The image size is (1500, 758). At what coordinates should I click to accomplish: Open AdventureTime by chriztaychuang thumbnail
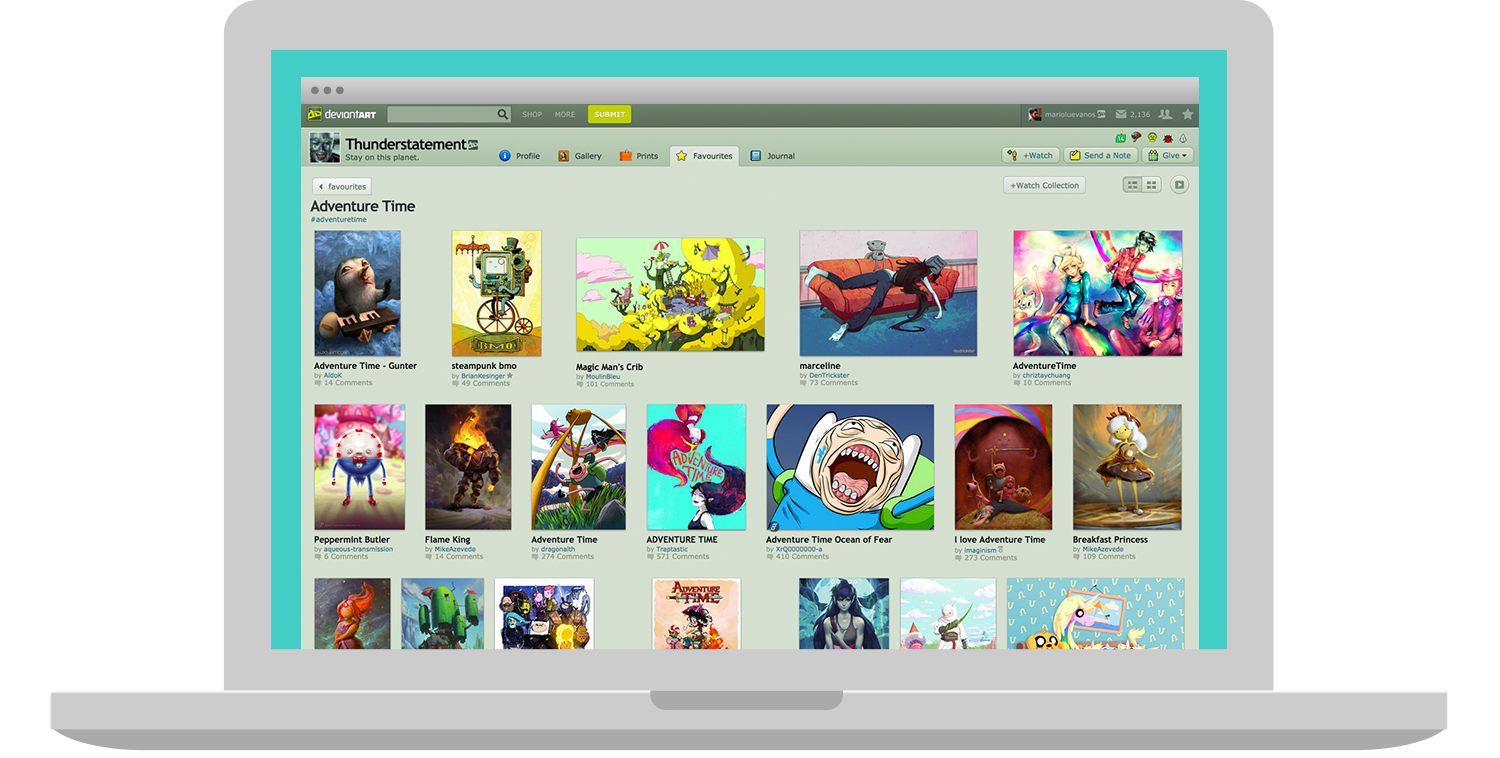tap(1097, 294)
